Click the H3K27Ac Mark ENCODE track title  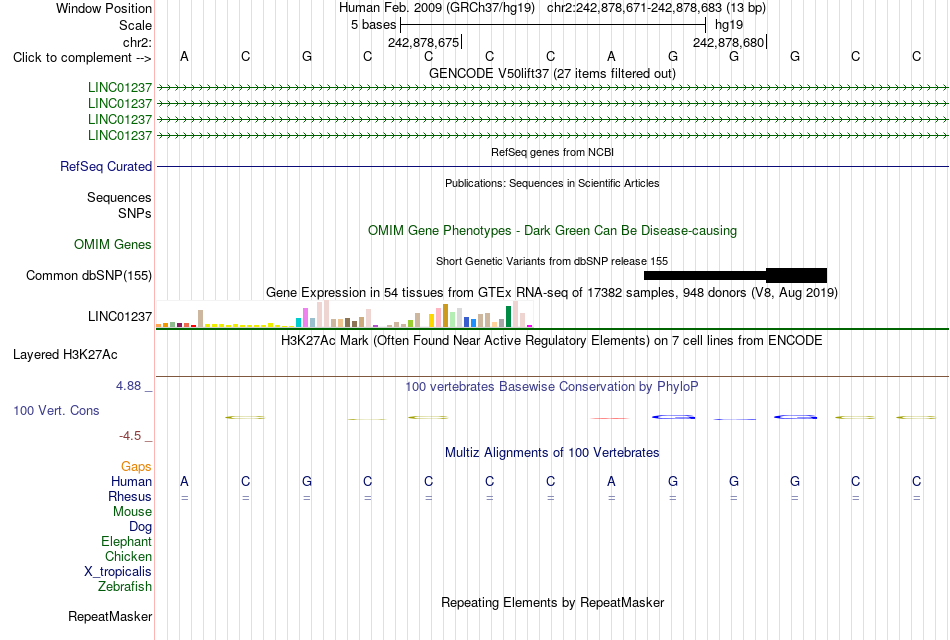click(x=552, y=341)
